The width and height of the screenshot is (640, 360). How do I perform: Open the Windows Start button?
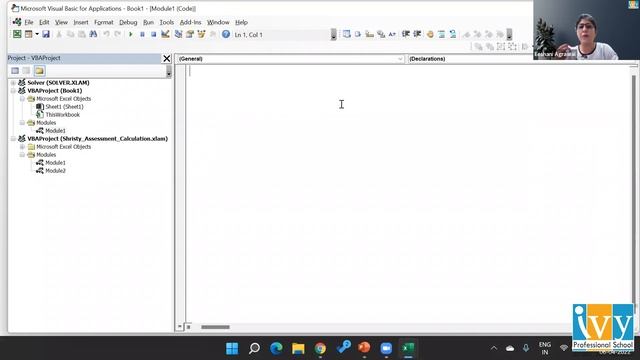(232, 348)
